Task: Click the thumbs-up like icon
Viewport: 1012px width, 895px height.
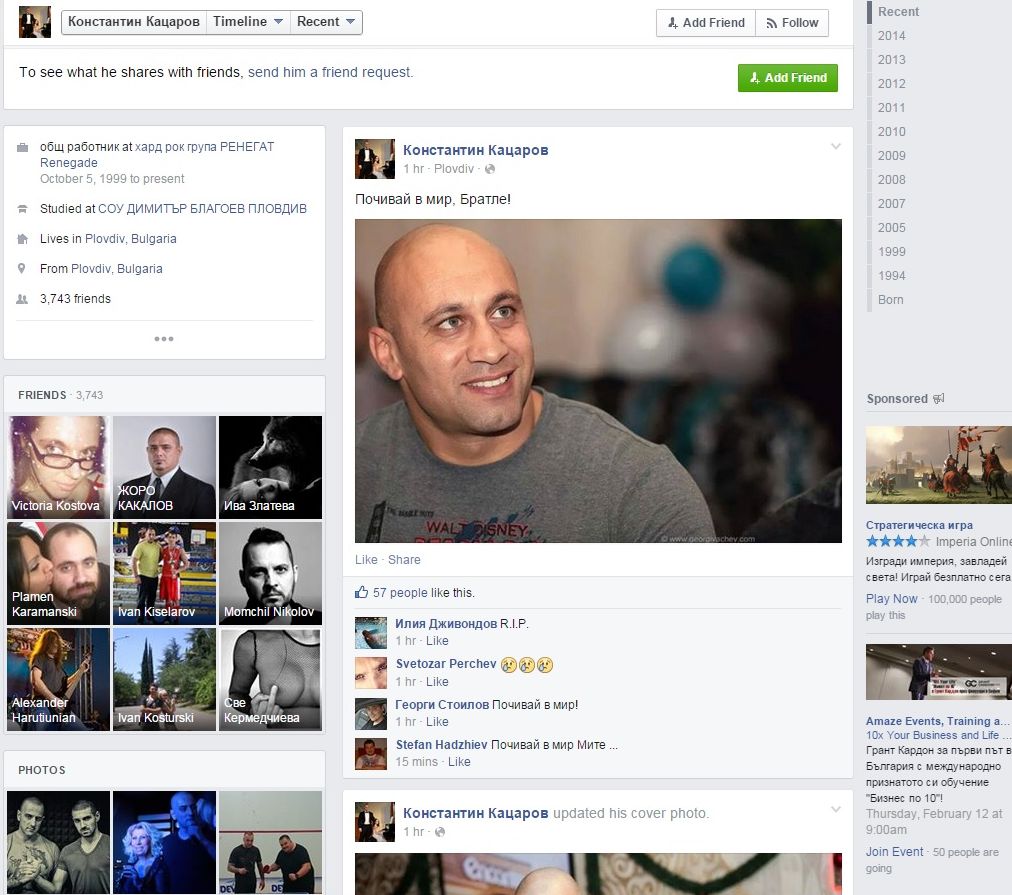Action: [x=361, y=592]
